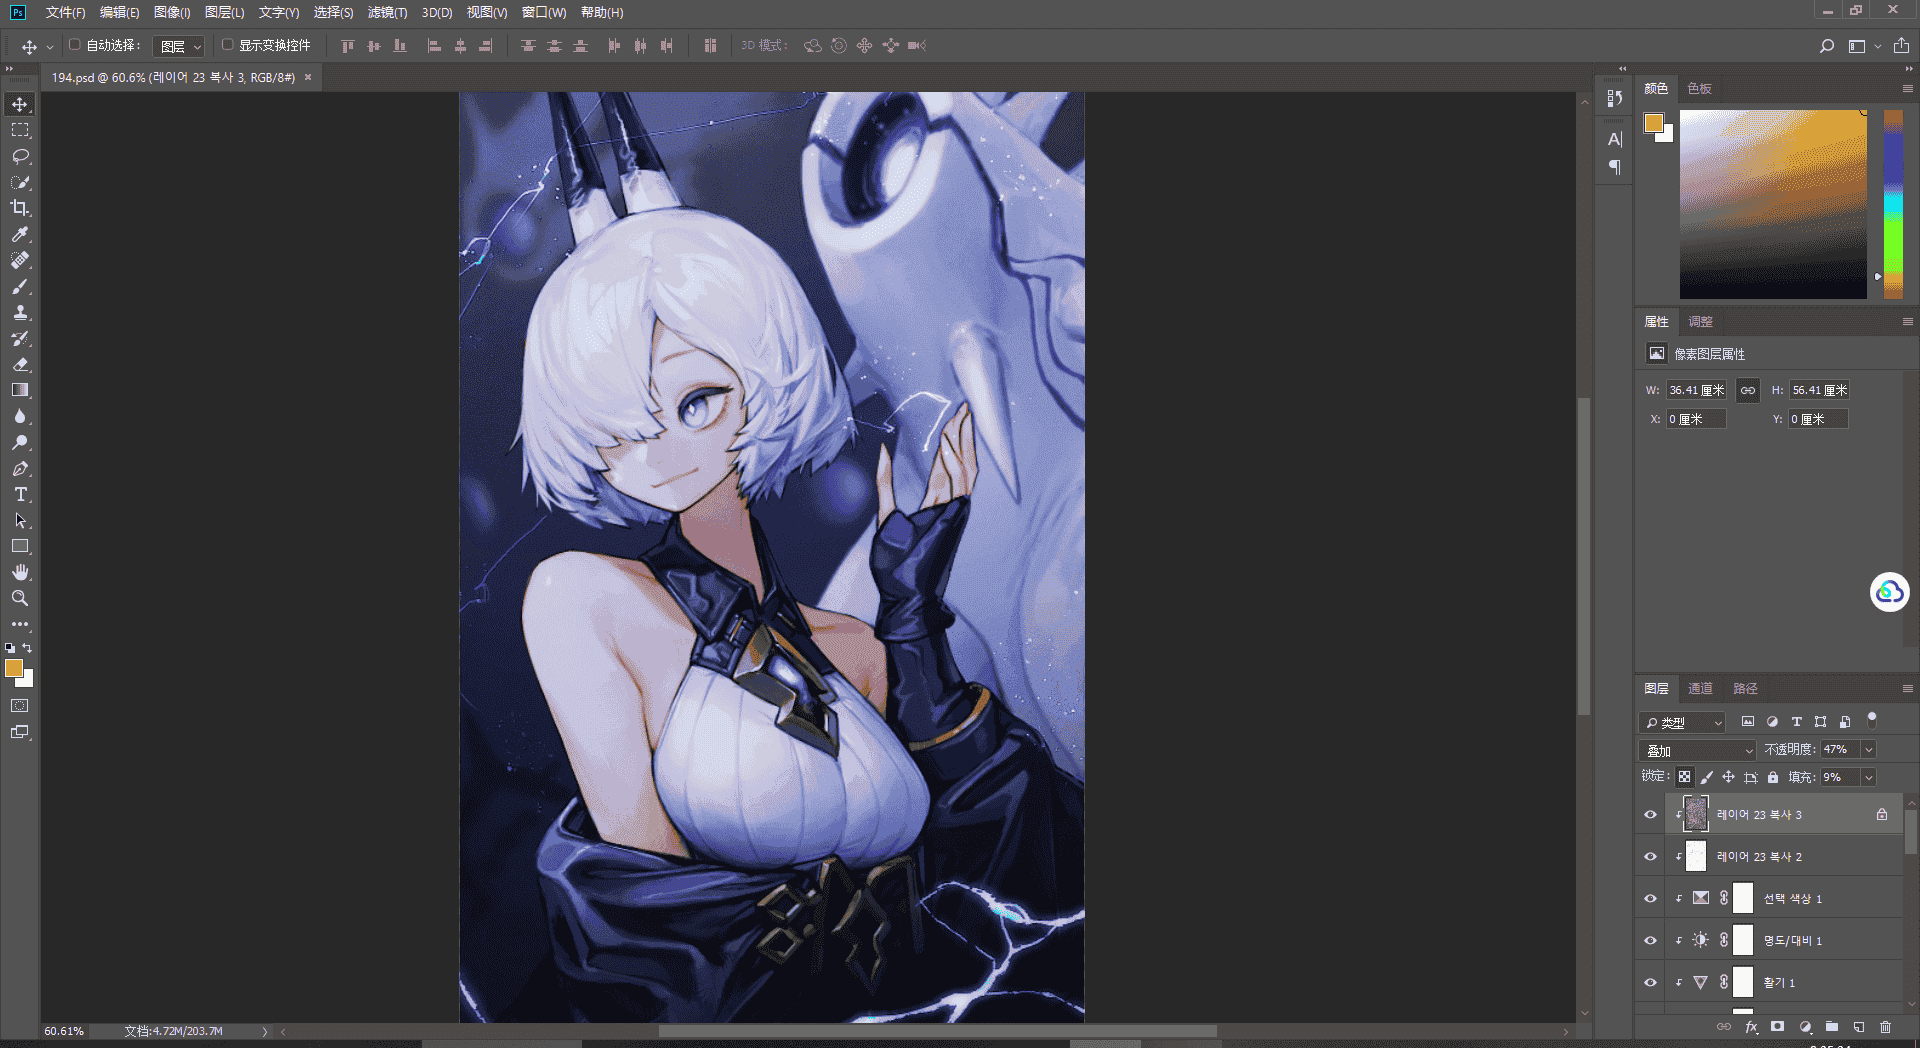
Task: Enable the 自动选择 checkbox
Action: 74,45
